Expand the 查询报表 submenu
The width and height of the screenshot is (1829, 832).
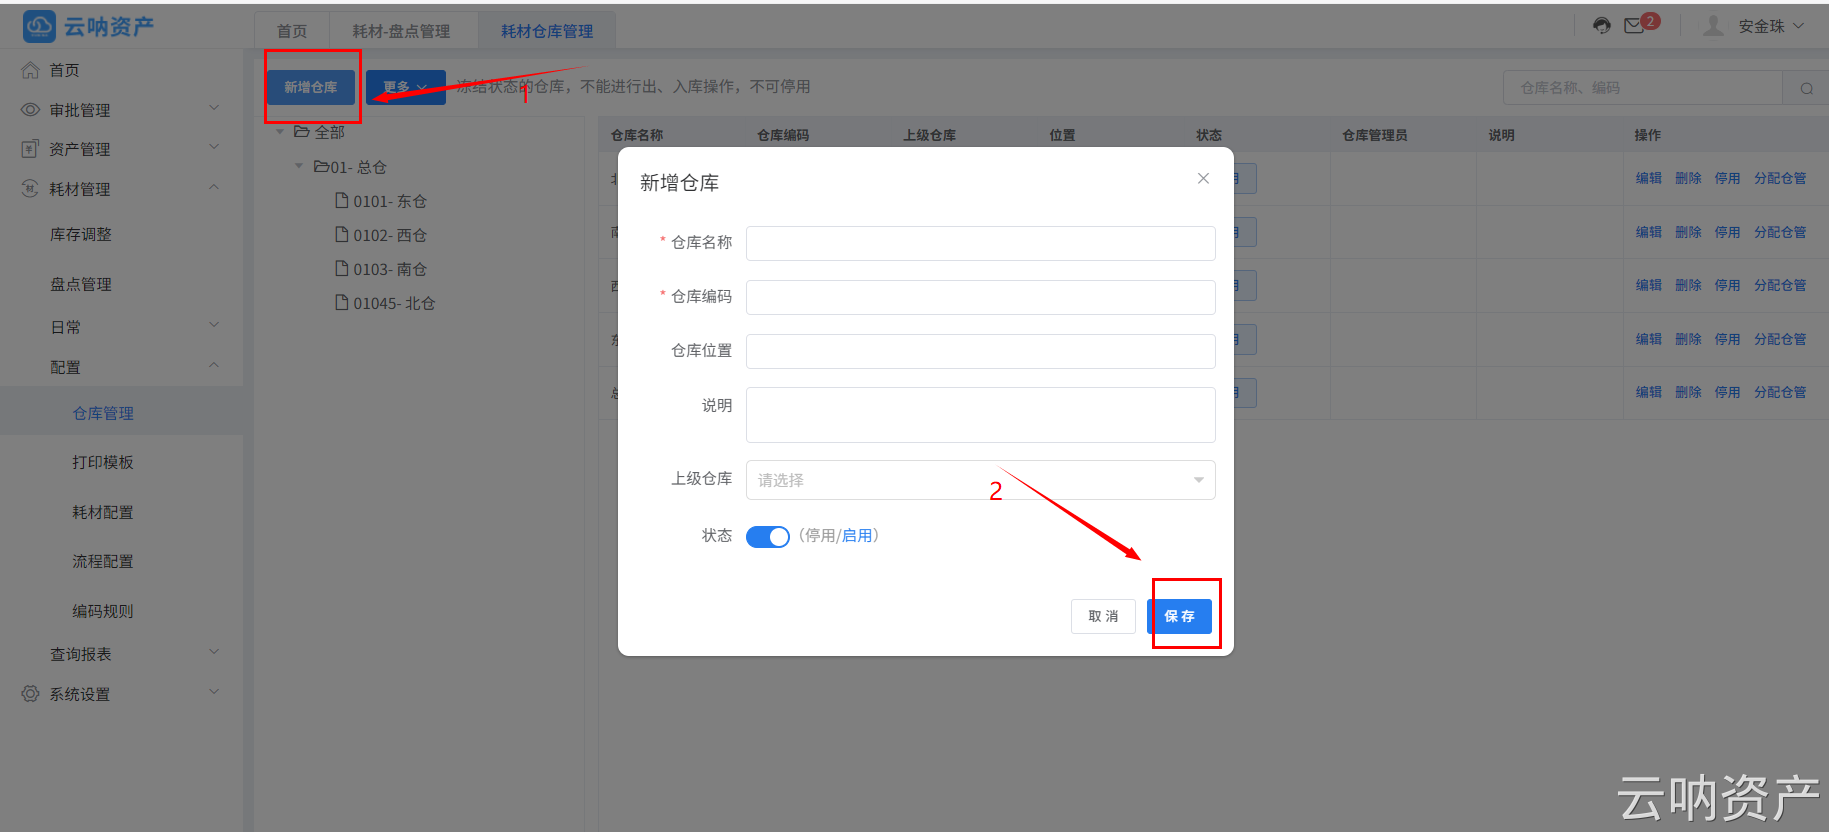point(214,652)
